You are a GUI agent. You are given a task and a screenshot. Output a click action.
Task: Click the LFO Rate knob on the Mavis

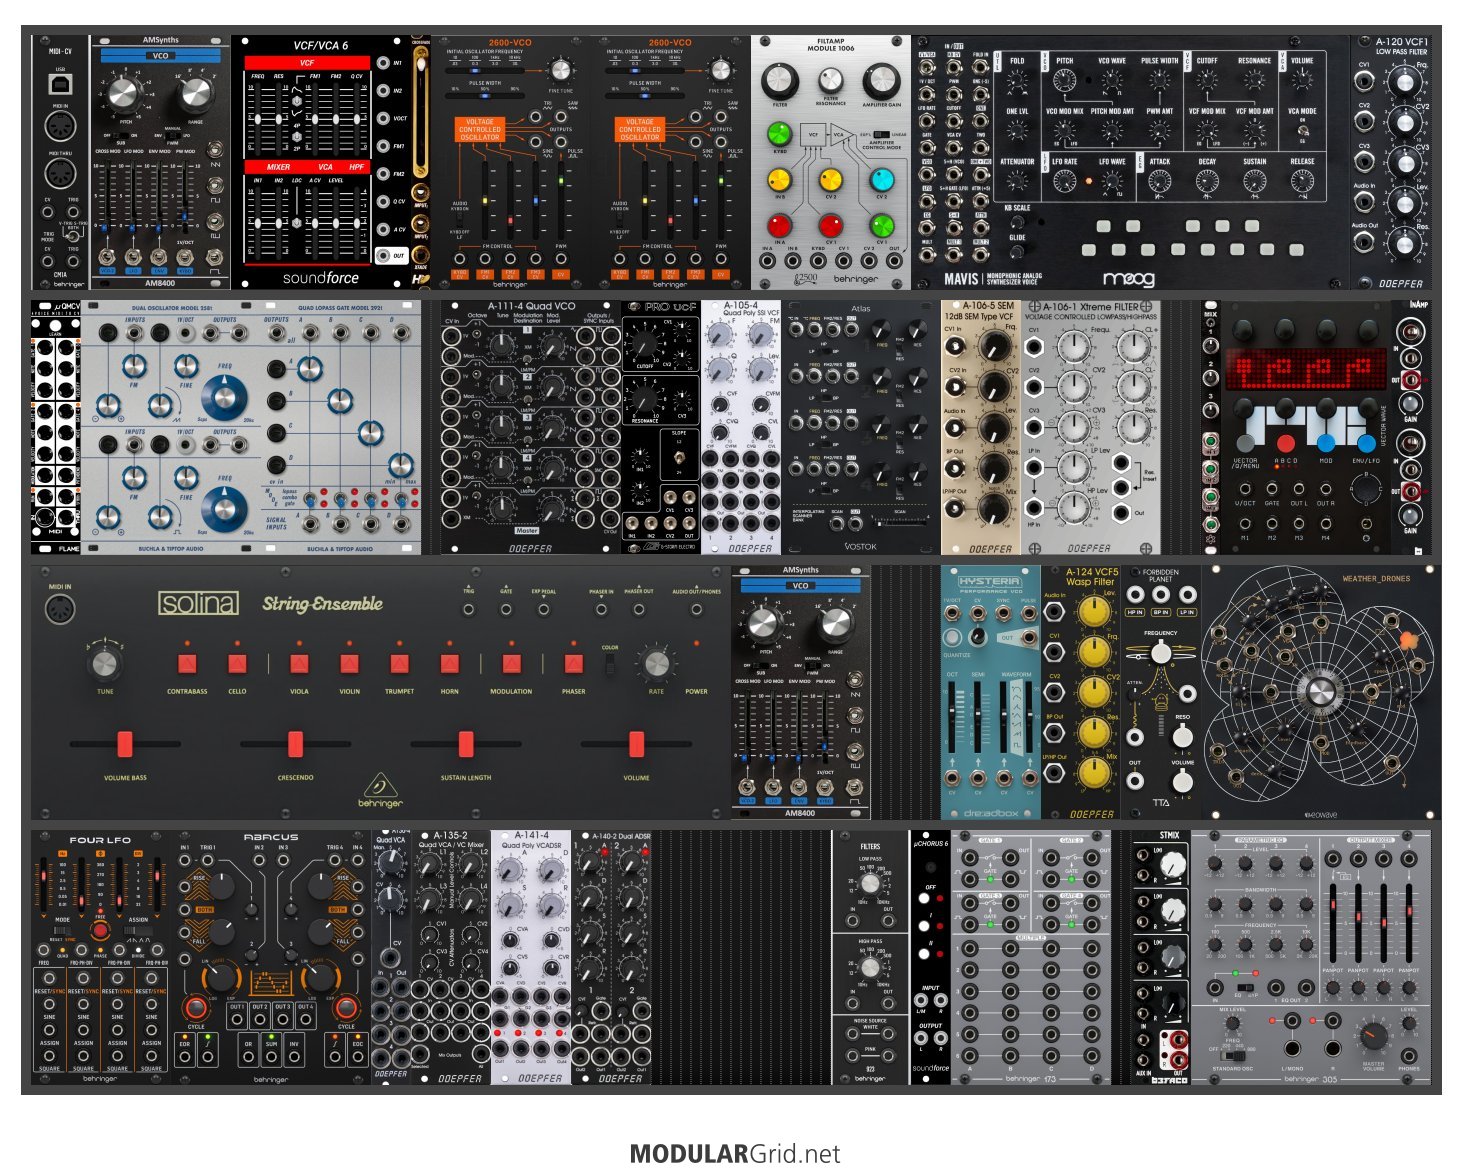click(x=1064, y=182)
